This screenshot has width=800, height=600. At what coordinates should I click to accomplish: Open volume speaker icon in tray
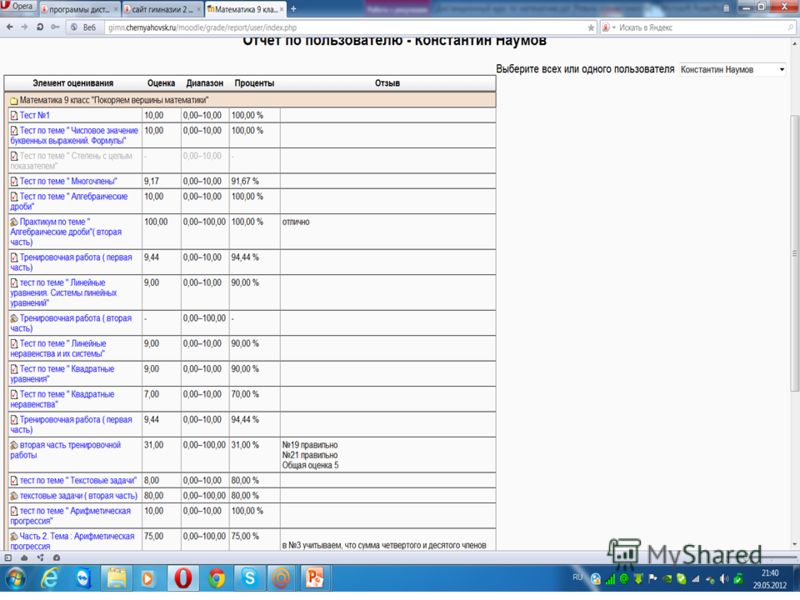tap(724, 579)
